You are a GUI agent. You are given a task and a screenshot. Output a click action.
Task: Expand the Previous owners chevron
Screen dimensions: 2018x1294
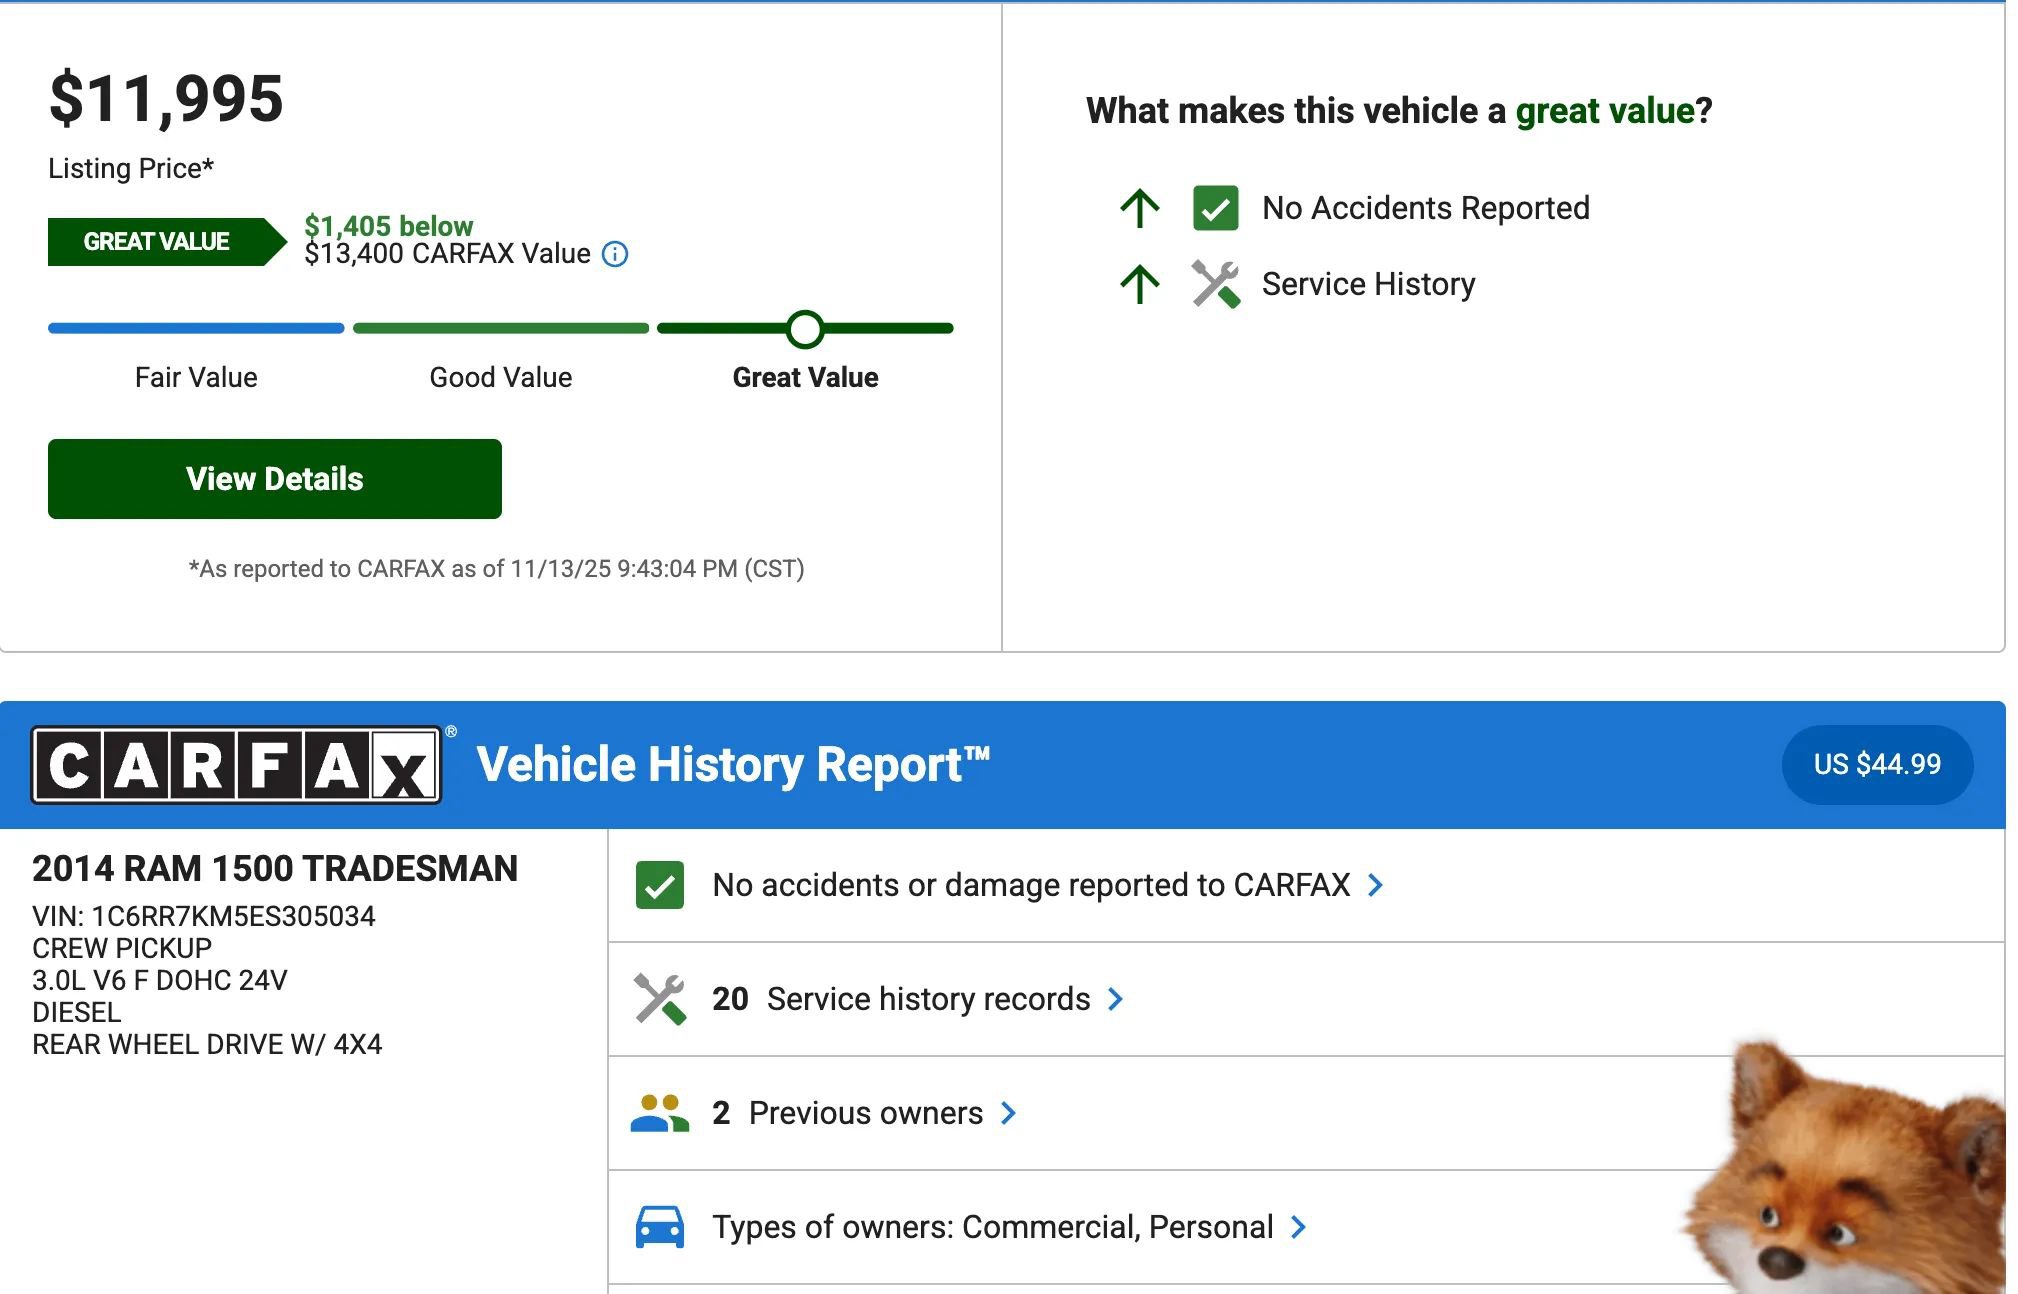point(1009,1113)
